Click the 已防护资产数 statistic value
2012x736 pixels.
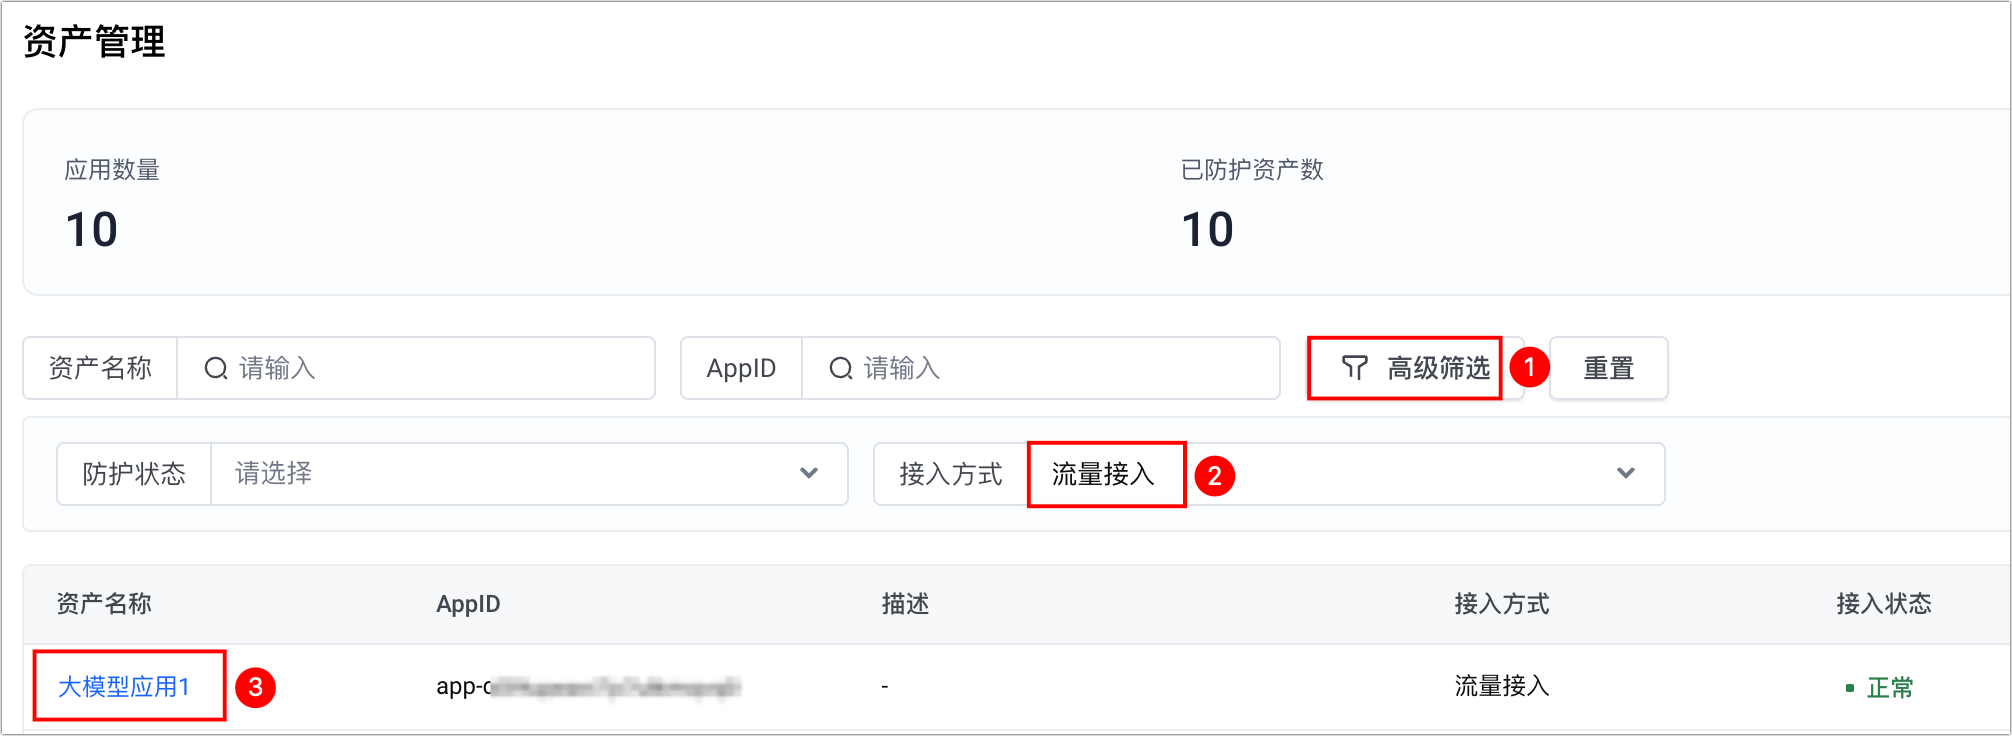click(x=1207, y=230)
